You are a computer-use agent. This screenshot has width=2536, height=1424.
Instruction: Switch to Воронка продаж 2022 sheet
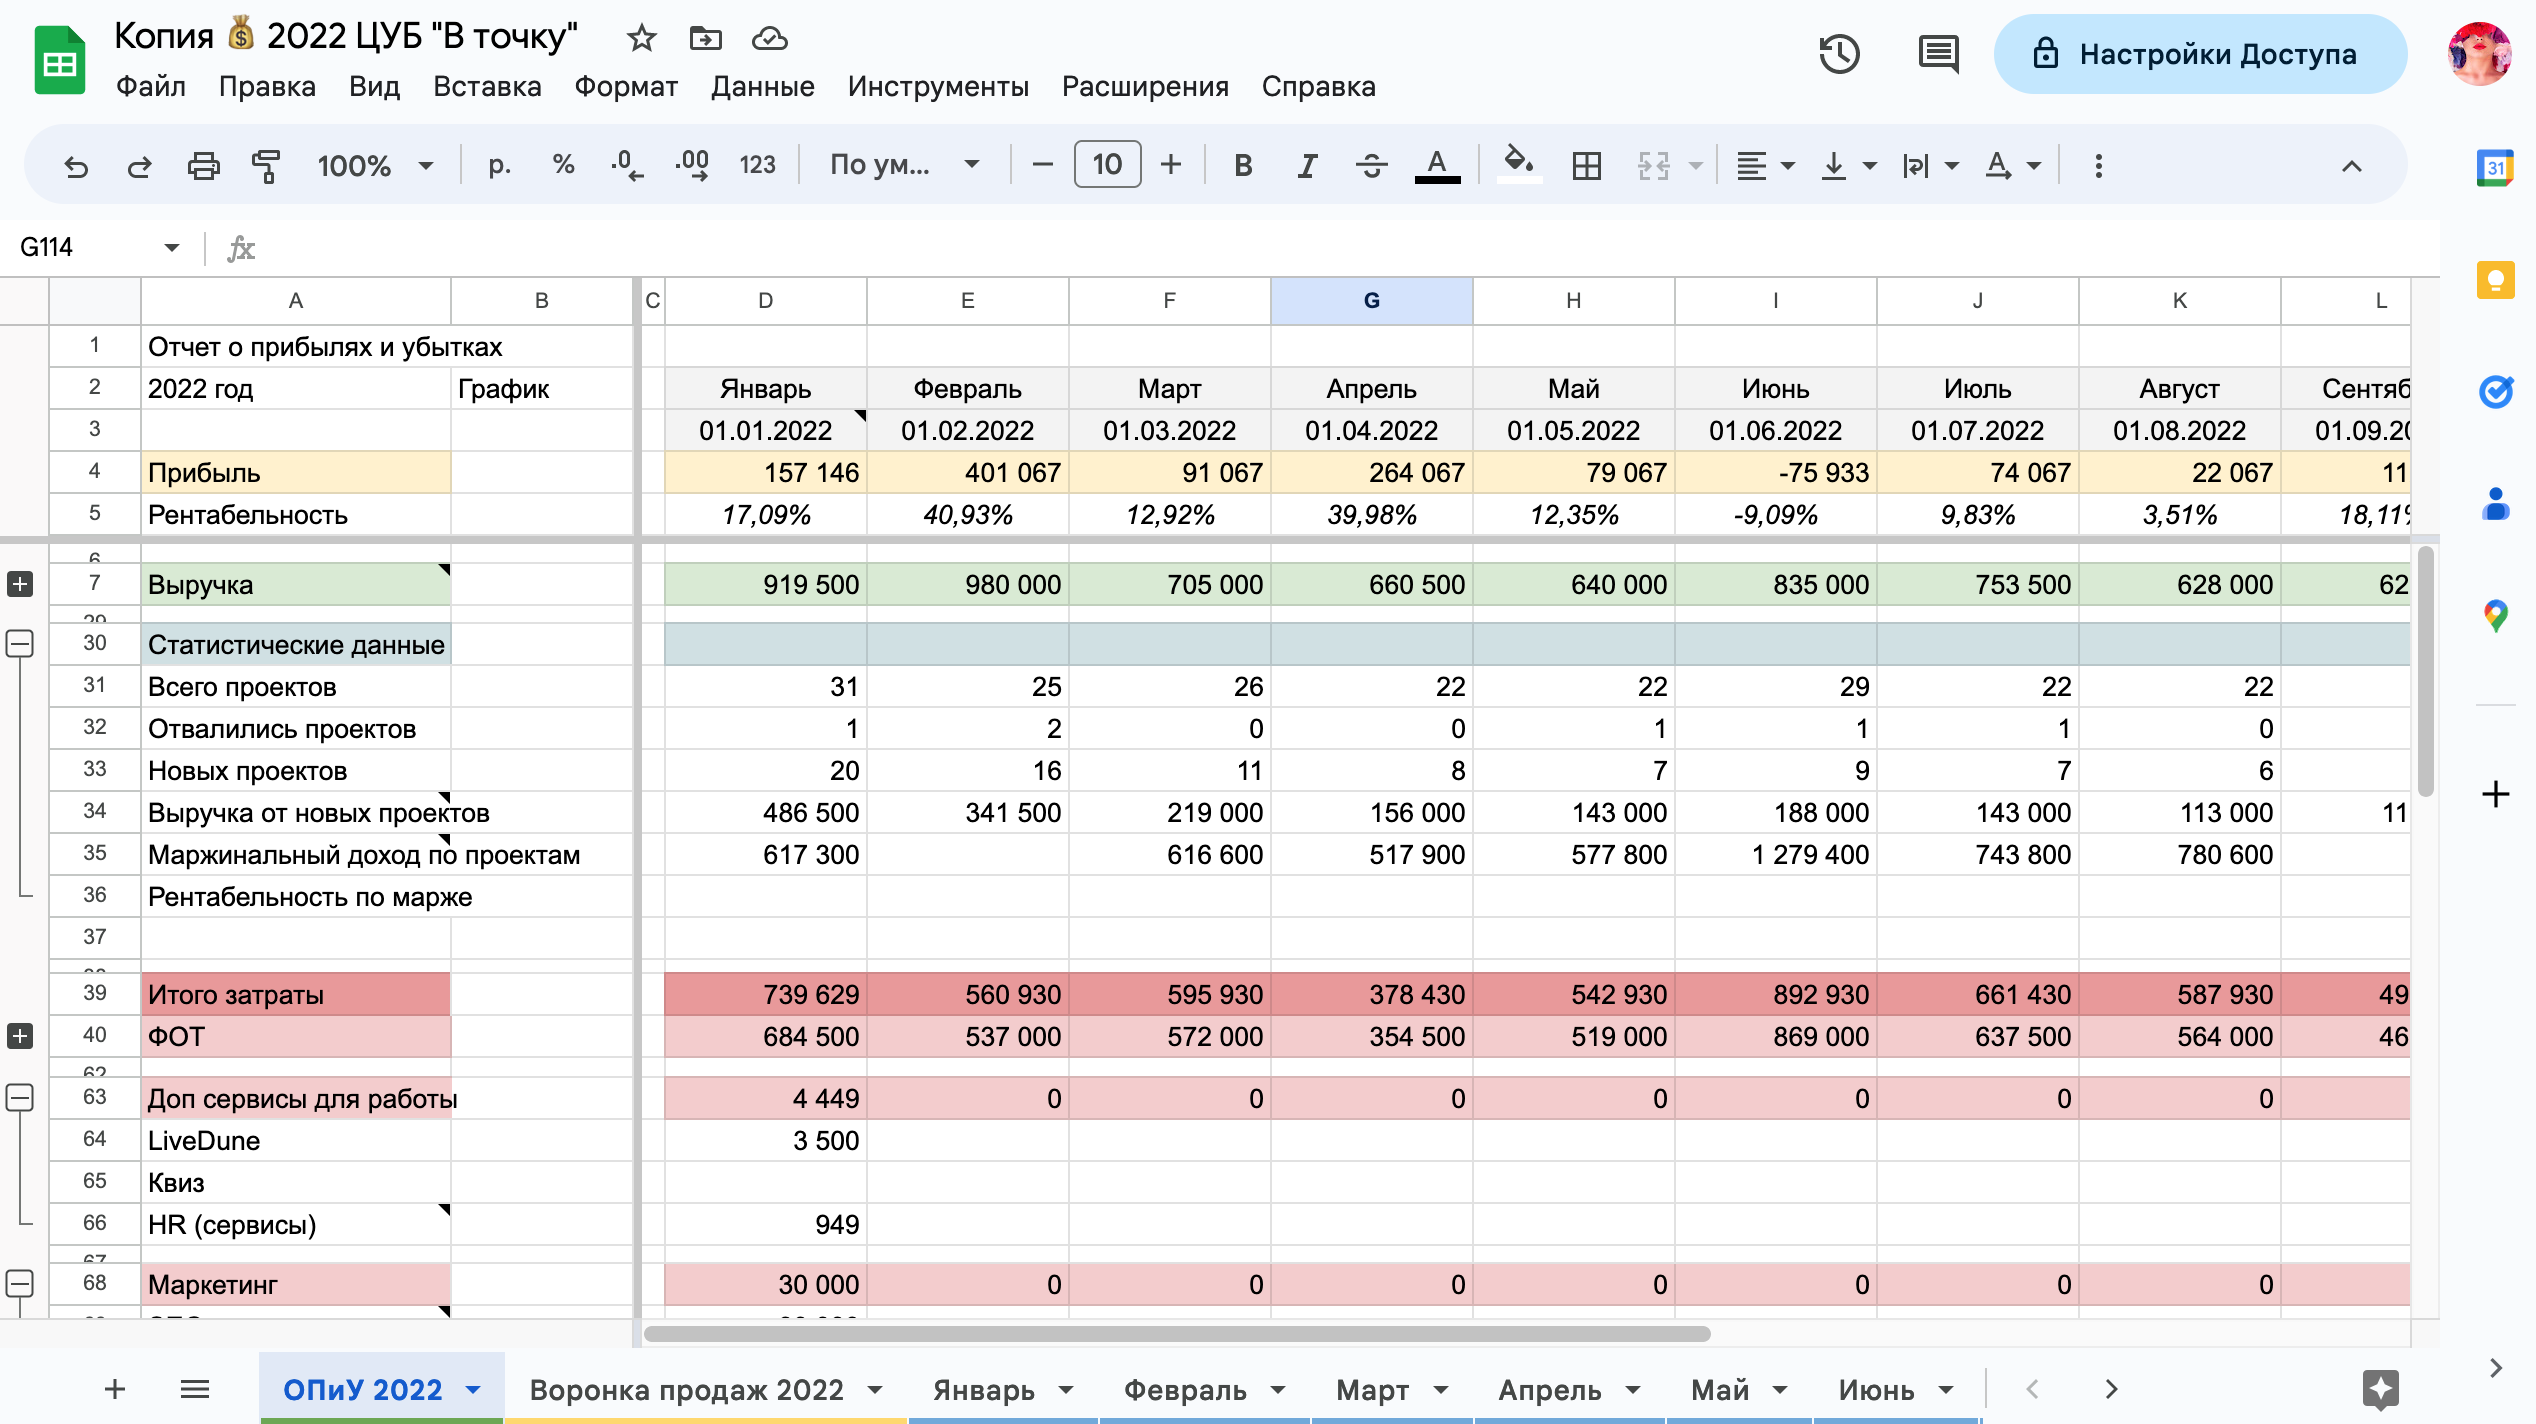[705, 1390]
